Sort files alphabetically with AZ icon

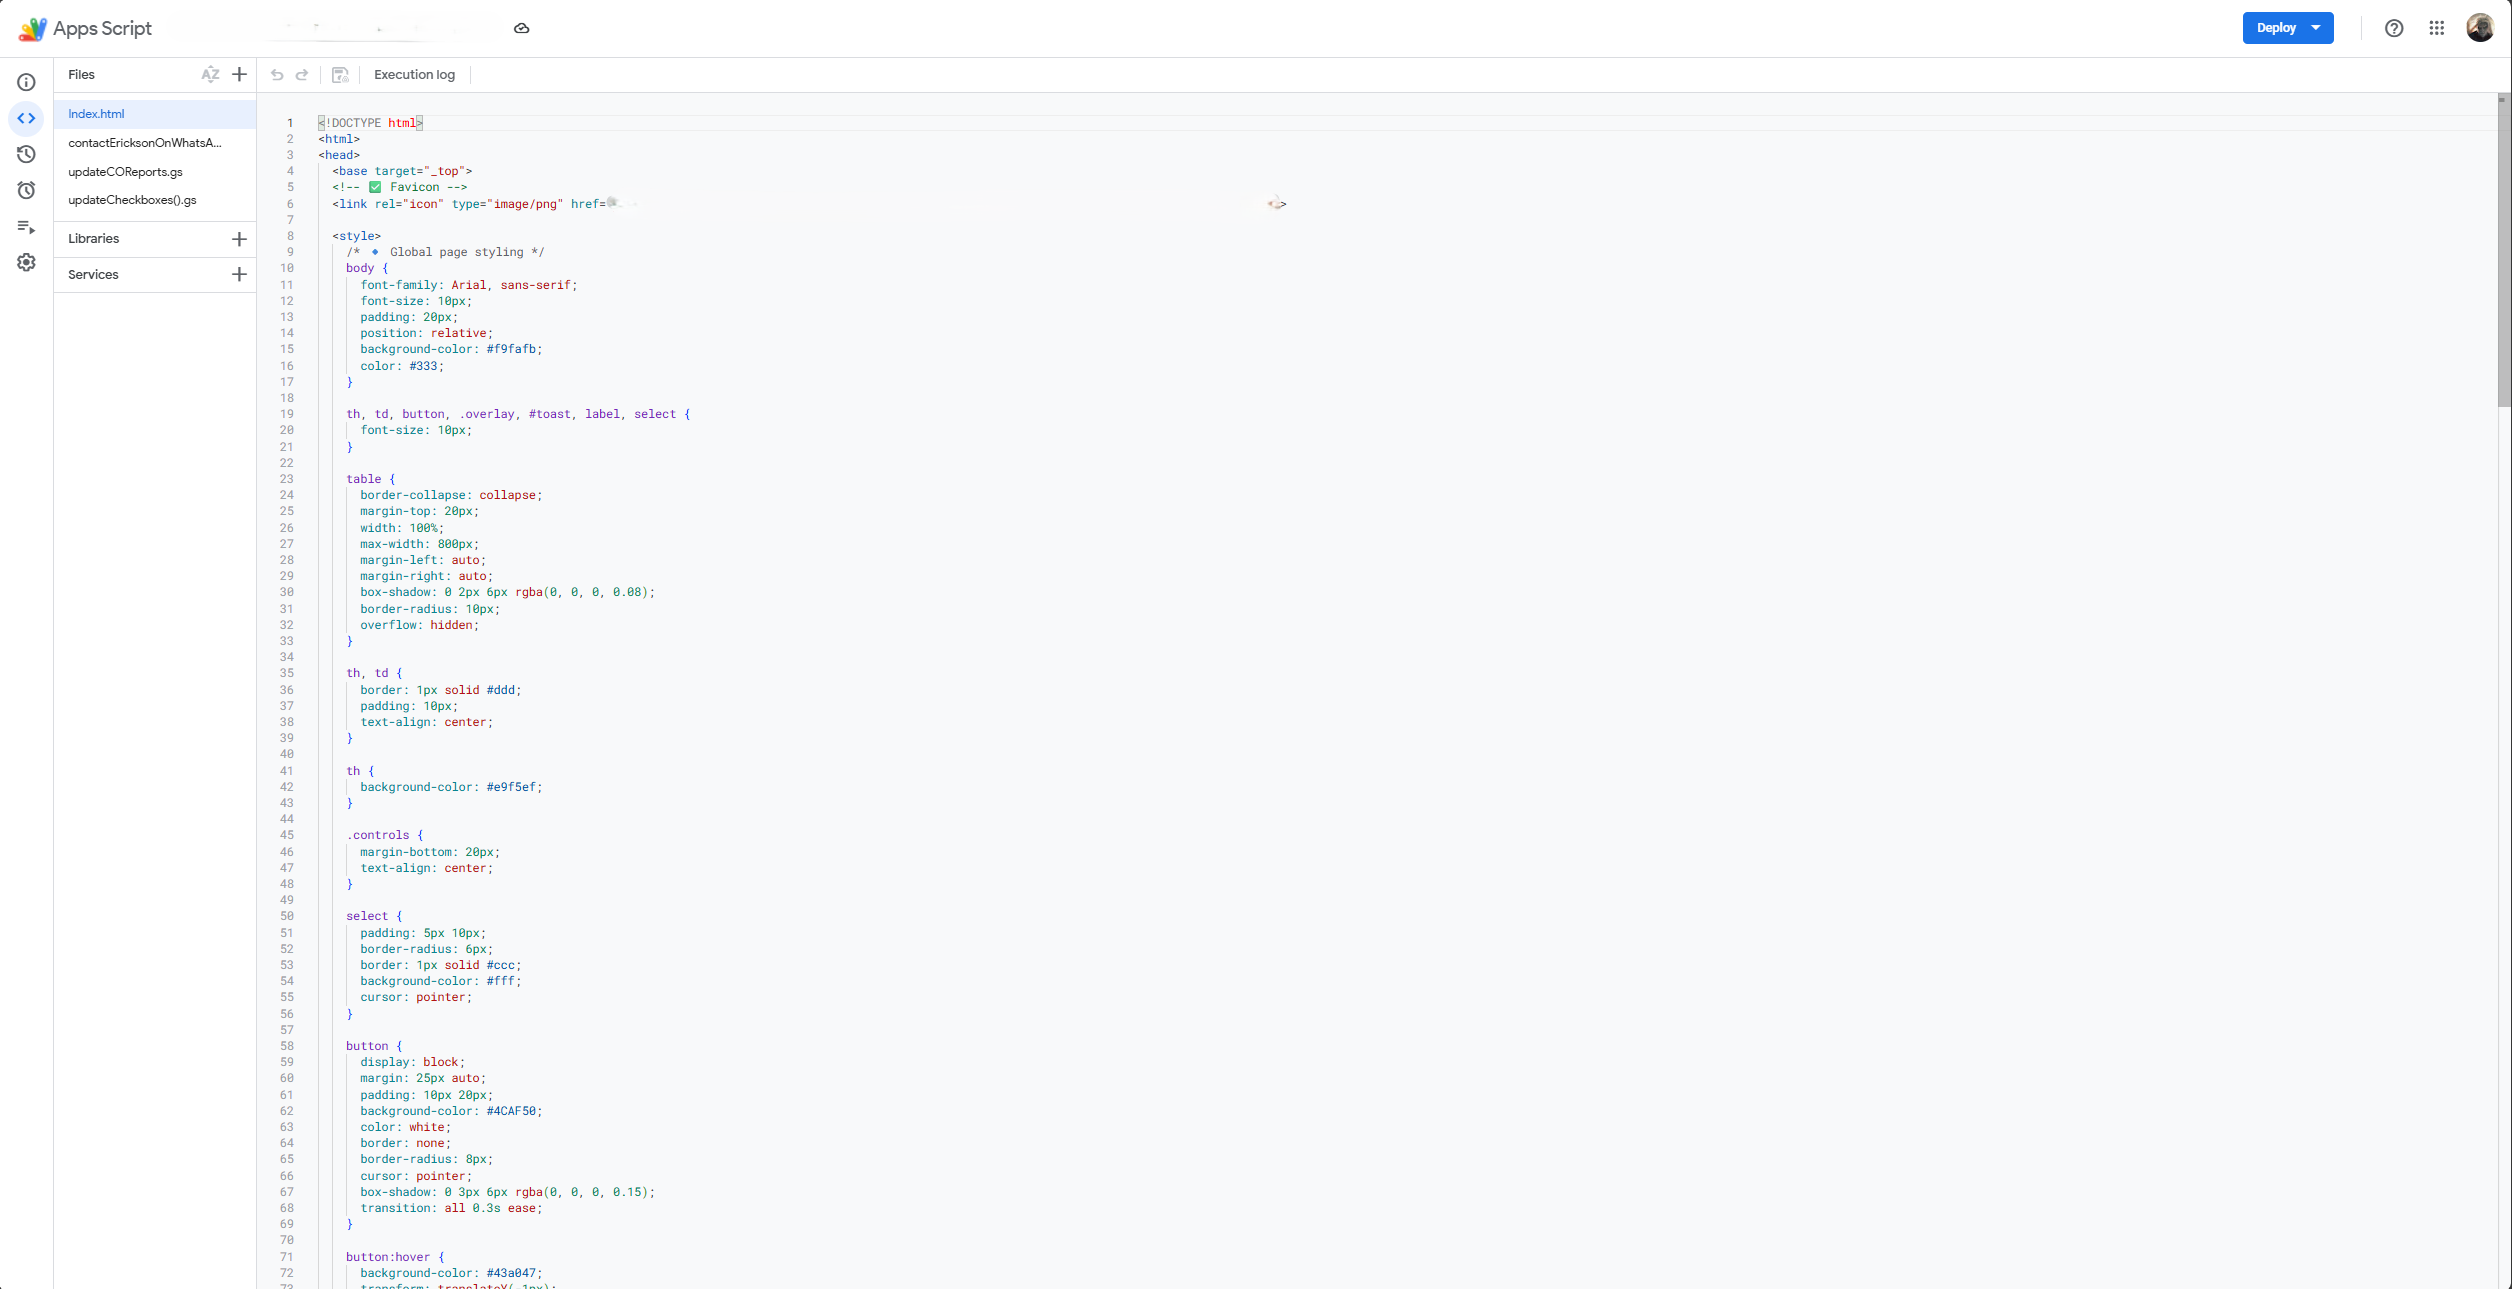coord(210,75)
